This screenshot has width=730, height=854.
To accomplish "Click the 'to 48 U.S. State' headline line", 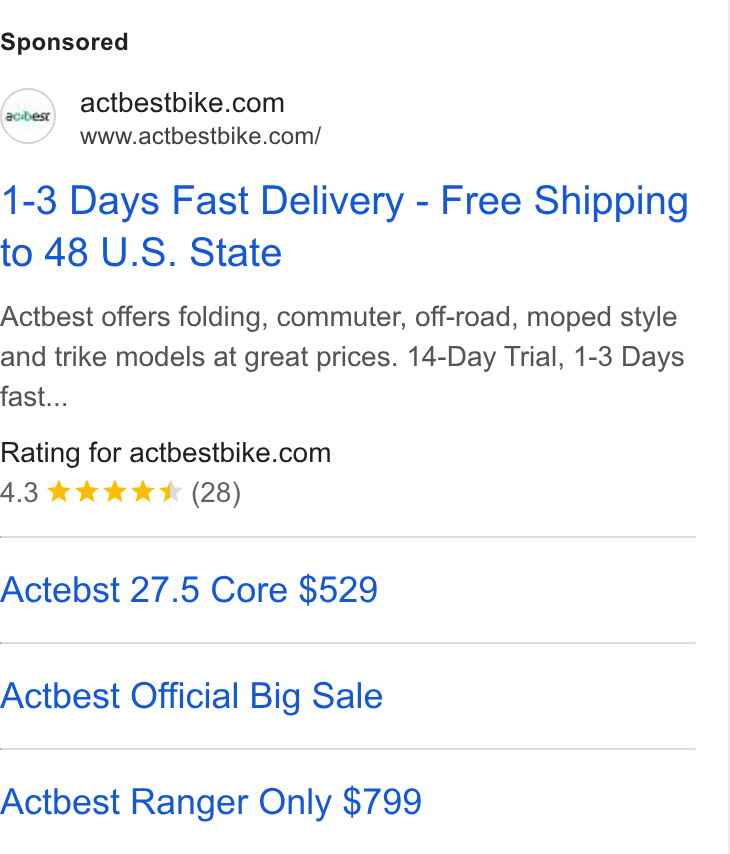I will point(141,252).
